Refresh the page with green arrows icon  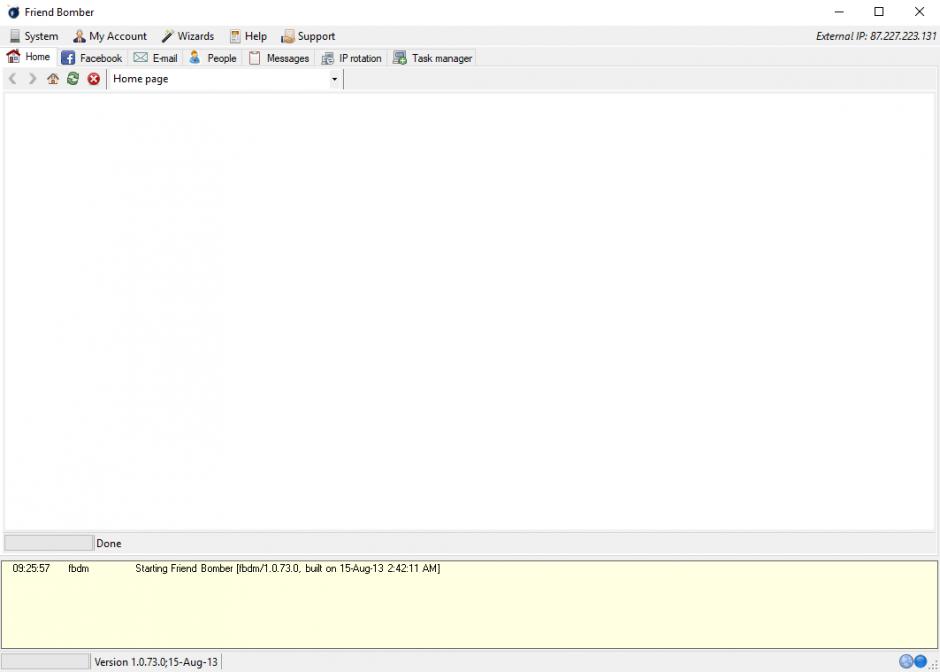pyautogui.click(x=73, y=79)
